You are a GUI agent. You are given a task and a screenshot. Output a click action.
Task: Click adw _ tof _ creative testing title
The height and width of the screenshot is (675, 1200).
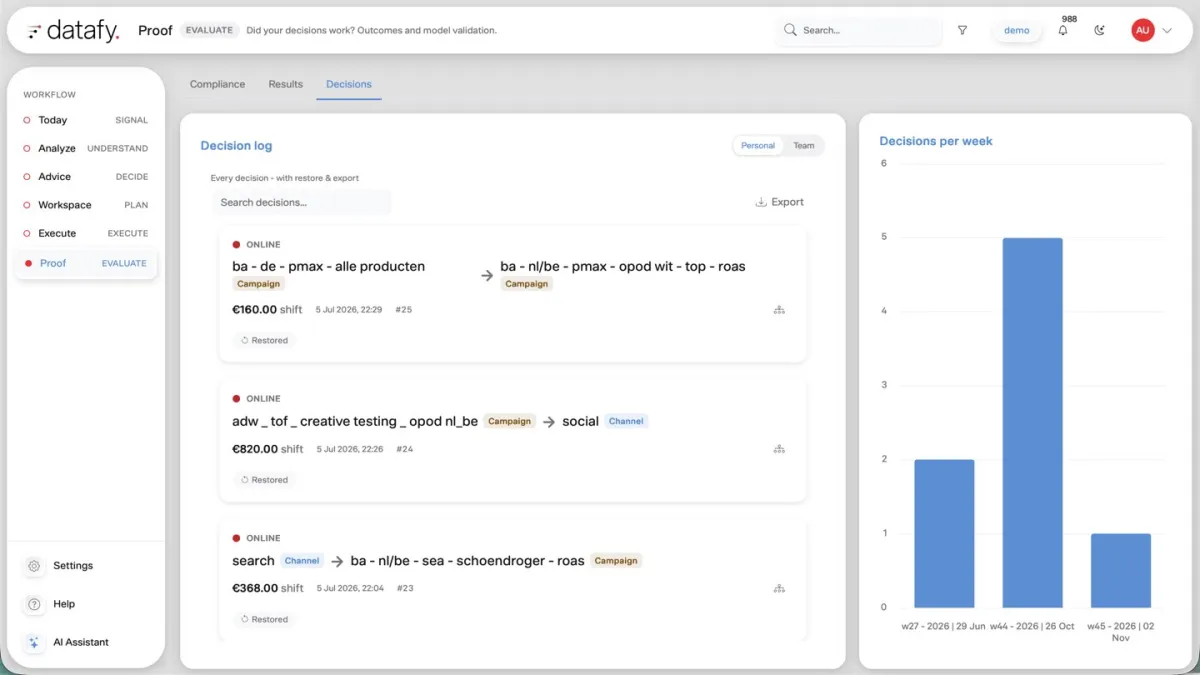click(x=355, y=421)
